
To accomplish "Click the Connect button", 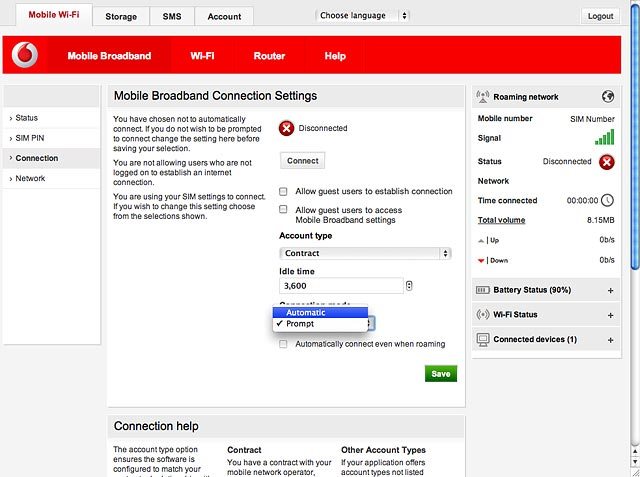I will [302, 161].
